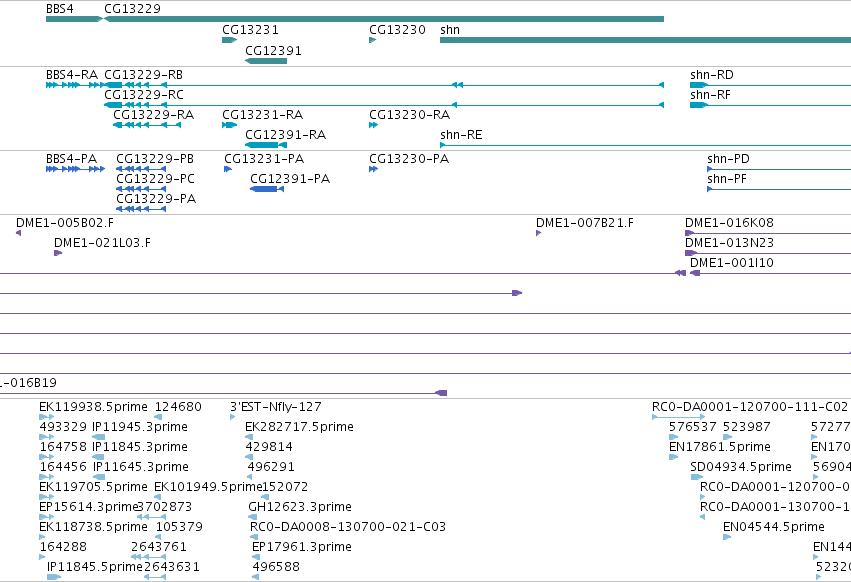
Task: Open the CG13229-PA protein feature
Action: (141, 209)
